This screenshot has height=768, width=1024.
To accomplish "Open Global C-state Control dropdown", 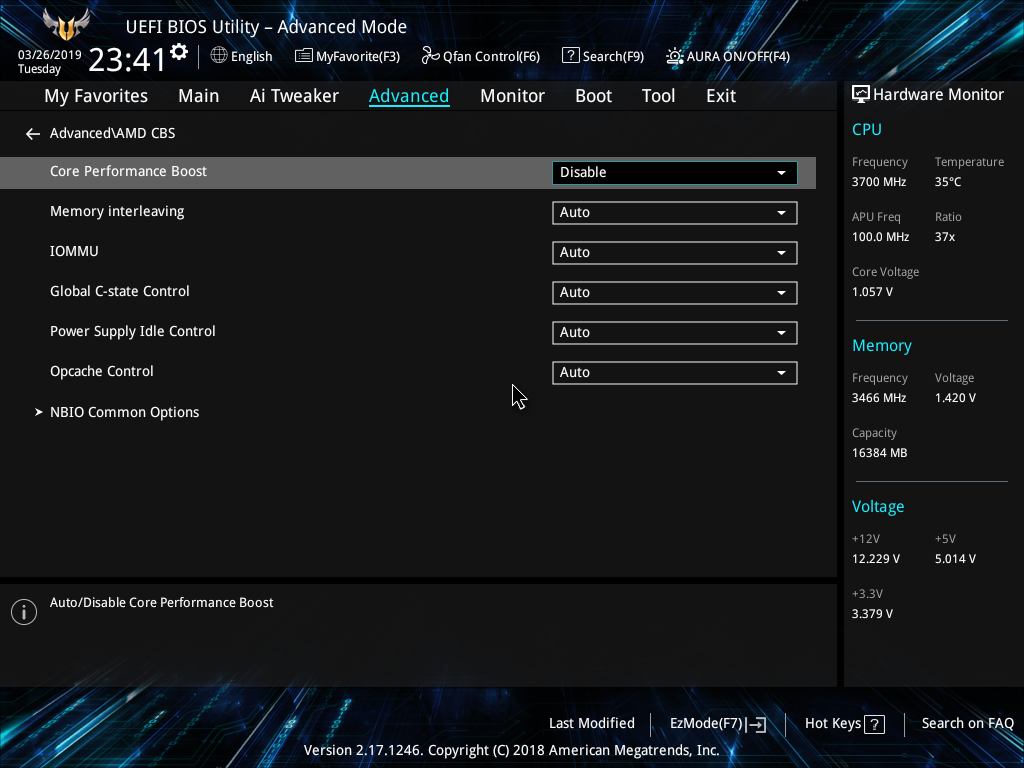I will click(675, 293).
